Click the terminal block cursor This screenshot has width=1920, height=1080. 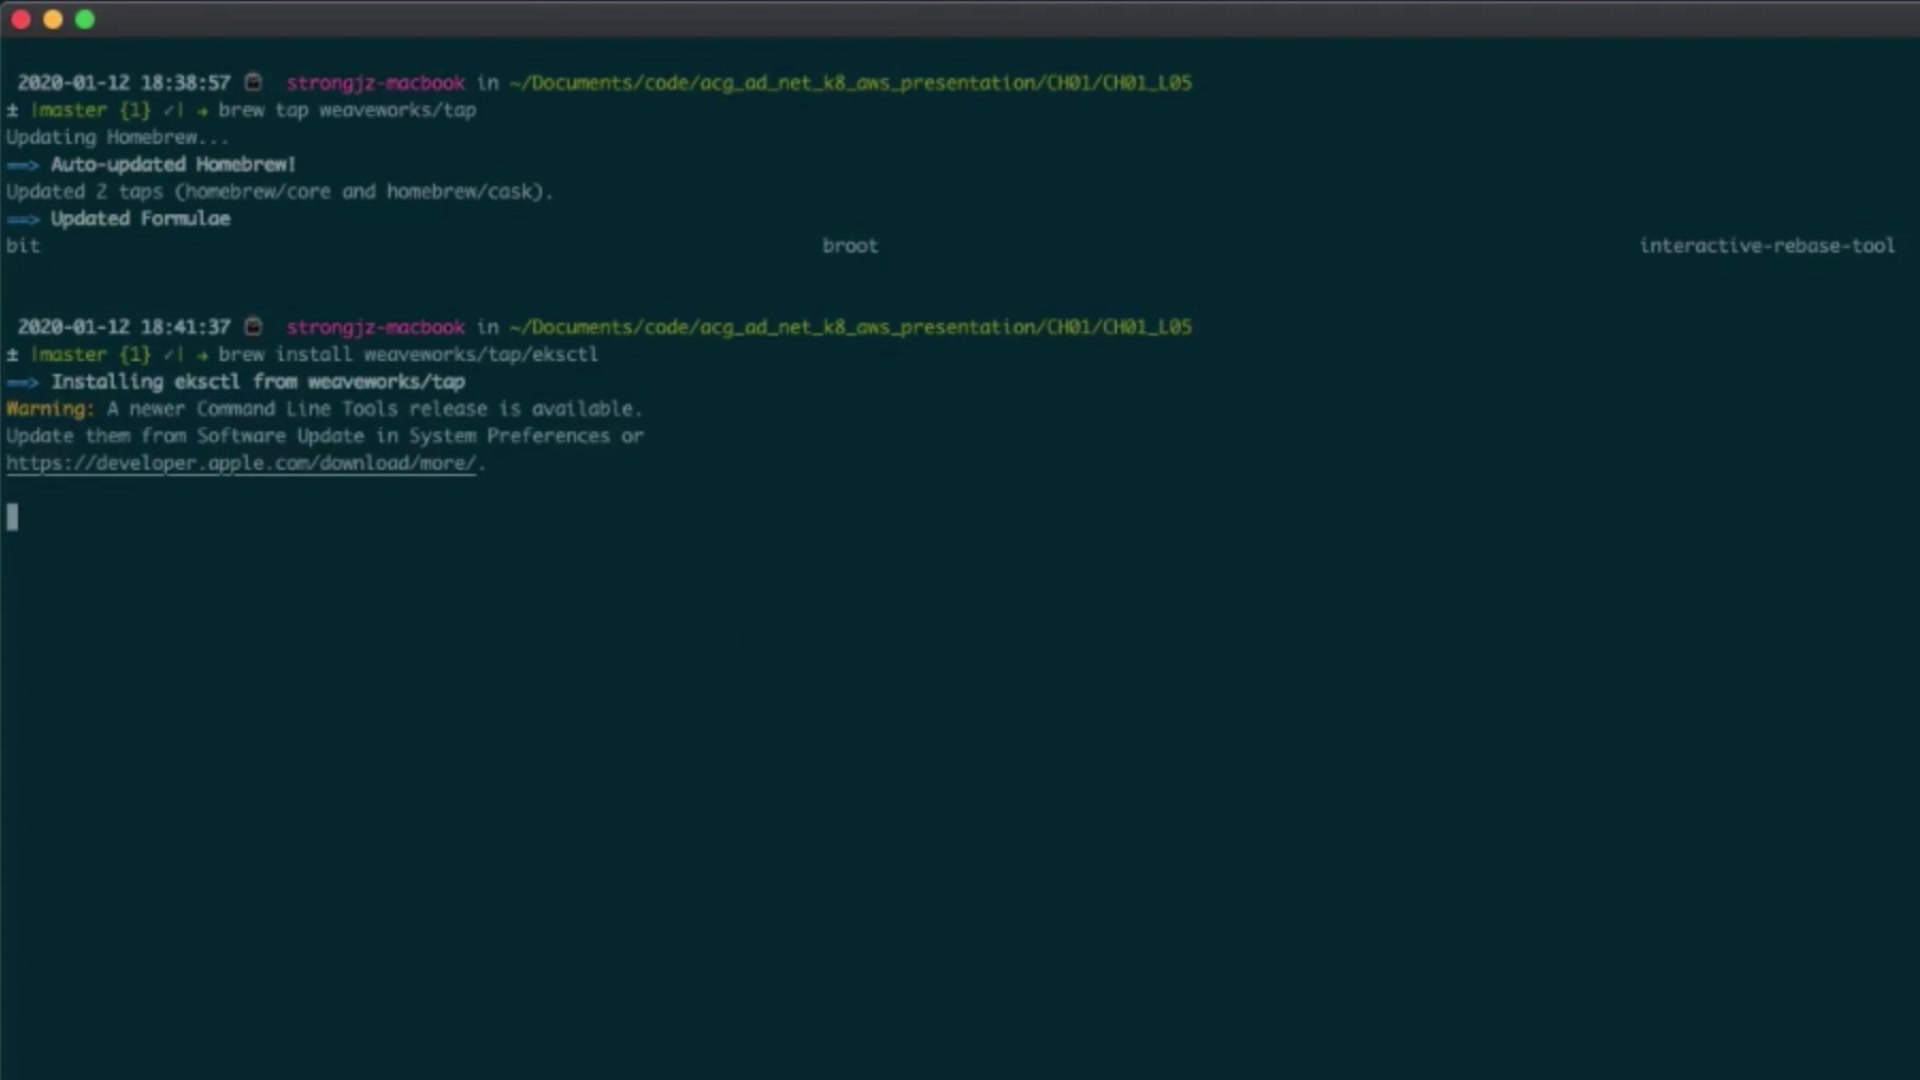(12, 516)
